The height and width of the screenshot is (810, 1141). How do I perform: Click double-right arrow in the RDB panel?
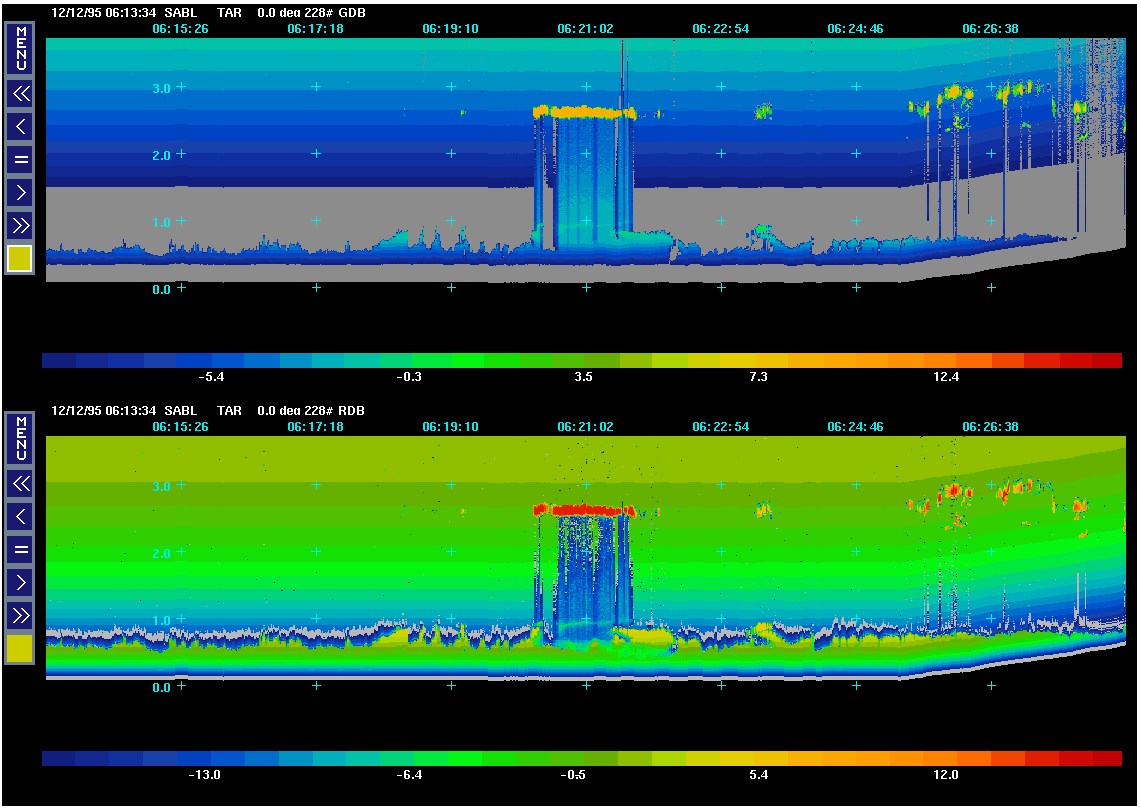point(21,615)
